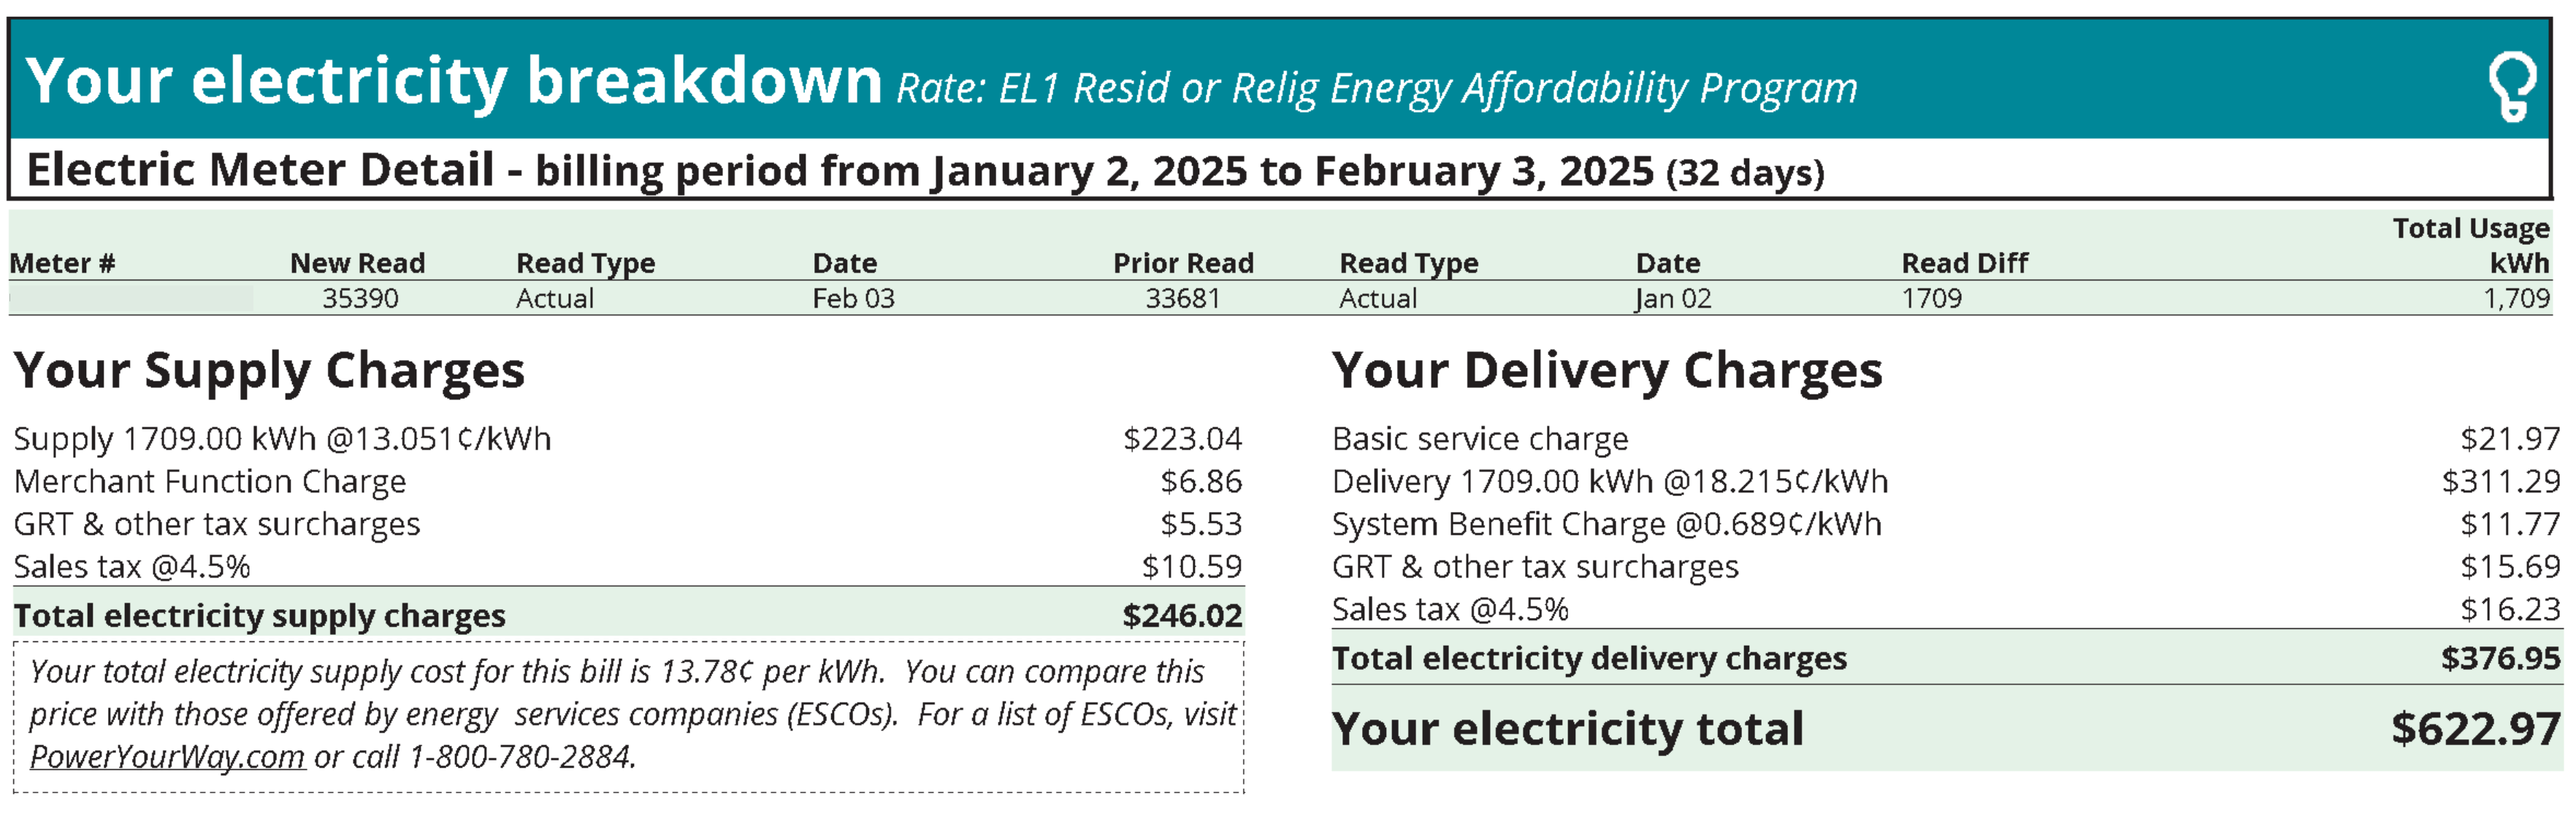Select the Total electricity delivery charges row
Image resolution: width=2576 pixels, height=813 pixels.
coord(1946,658)
